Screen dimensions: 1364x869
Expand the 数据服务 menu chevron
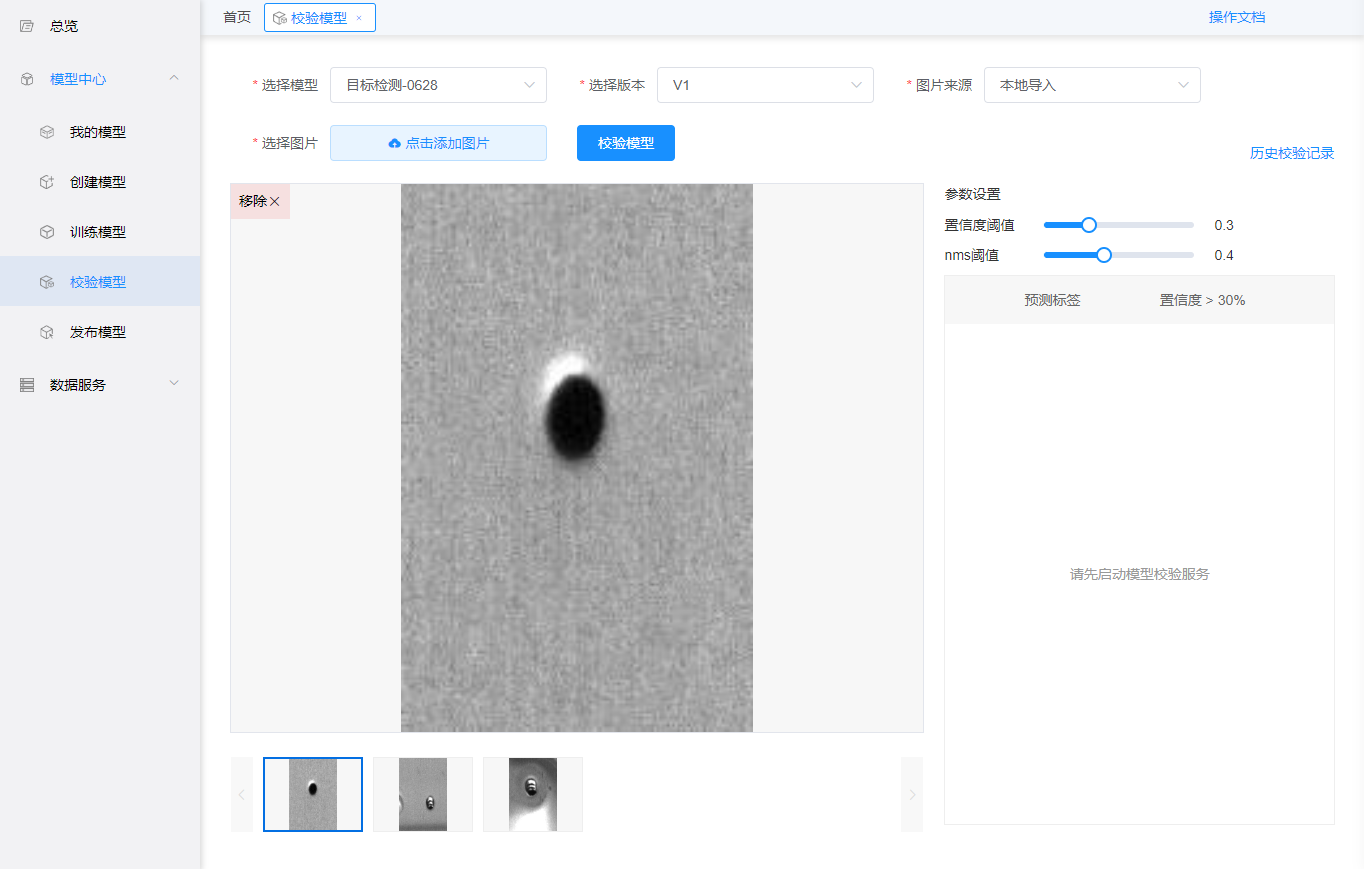coord(174,384)
